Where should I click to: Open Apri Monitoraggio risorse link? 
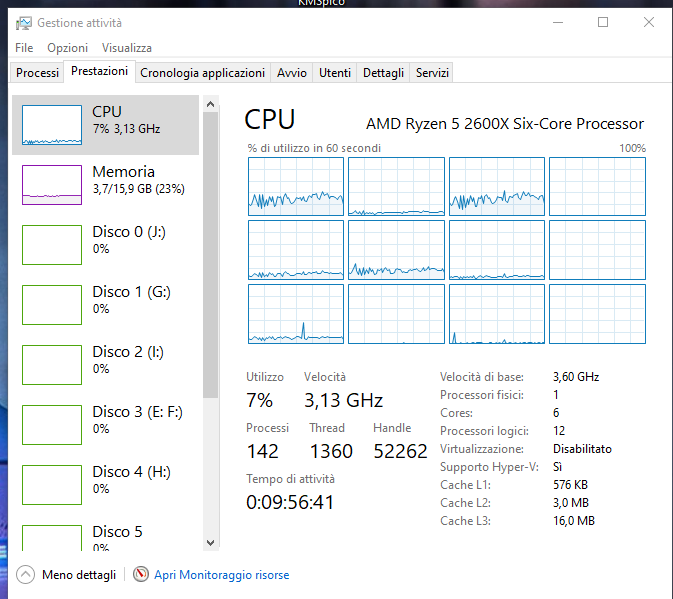click(221, 575)
